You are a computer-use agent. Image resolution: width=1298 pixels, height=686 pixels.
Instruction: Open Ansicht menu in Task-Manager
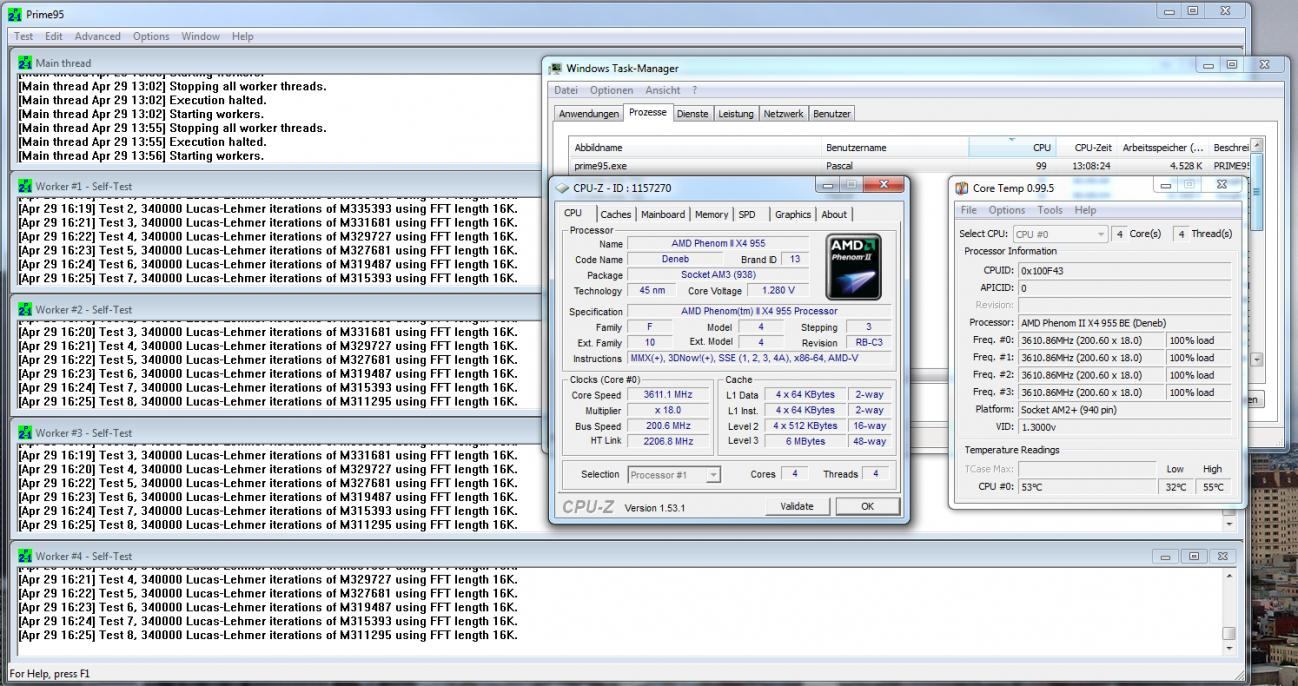pyautogui.click(x=662, y=90)
